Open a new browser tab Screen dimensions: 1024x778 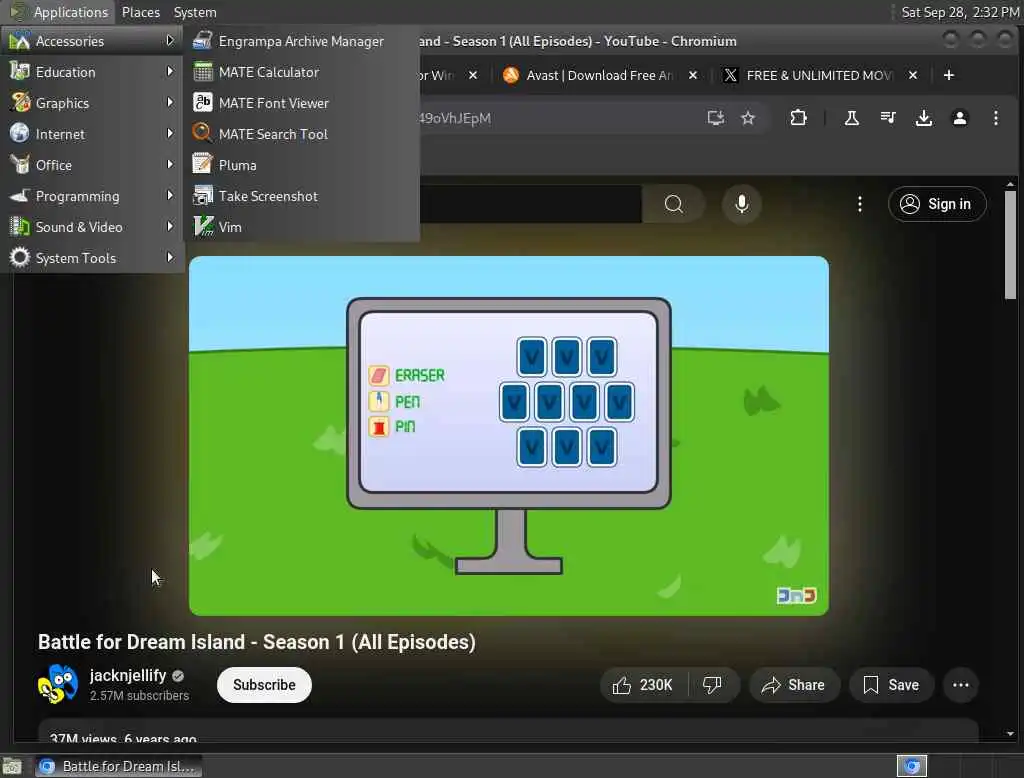tap(949, 75)
